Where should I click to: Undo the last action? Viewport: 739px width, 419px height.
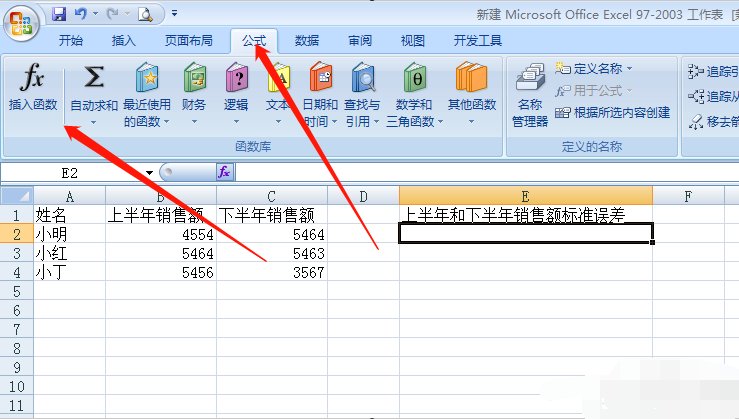(81, 14)
